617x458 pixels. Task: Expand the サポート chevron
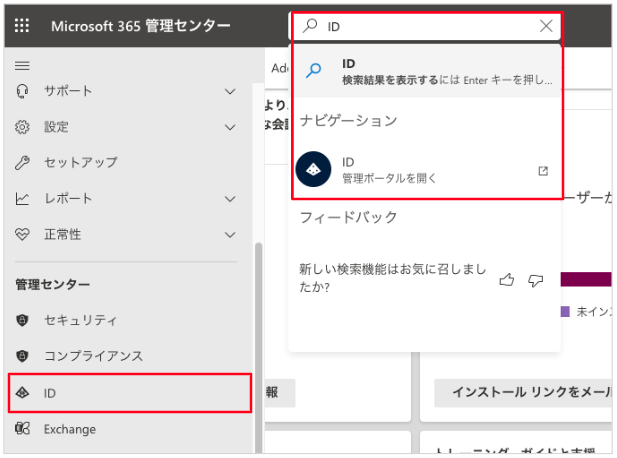[x=230, y=92]
